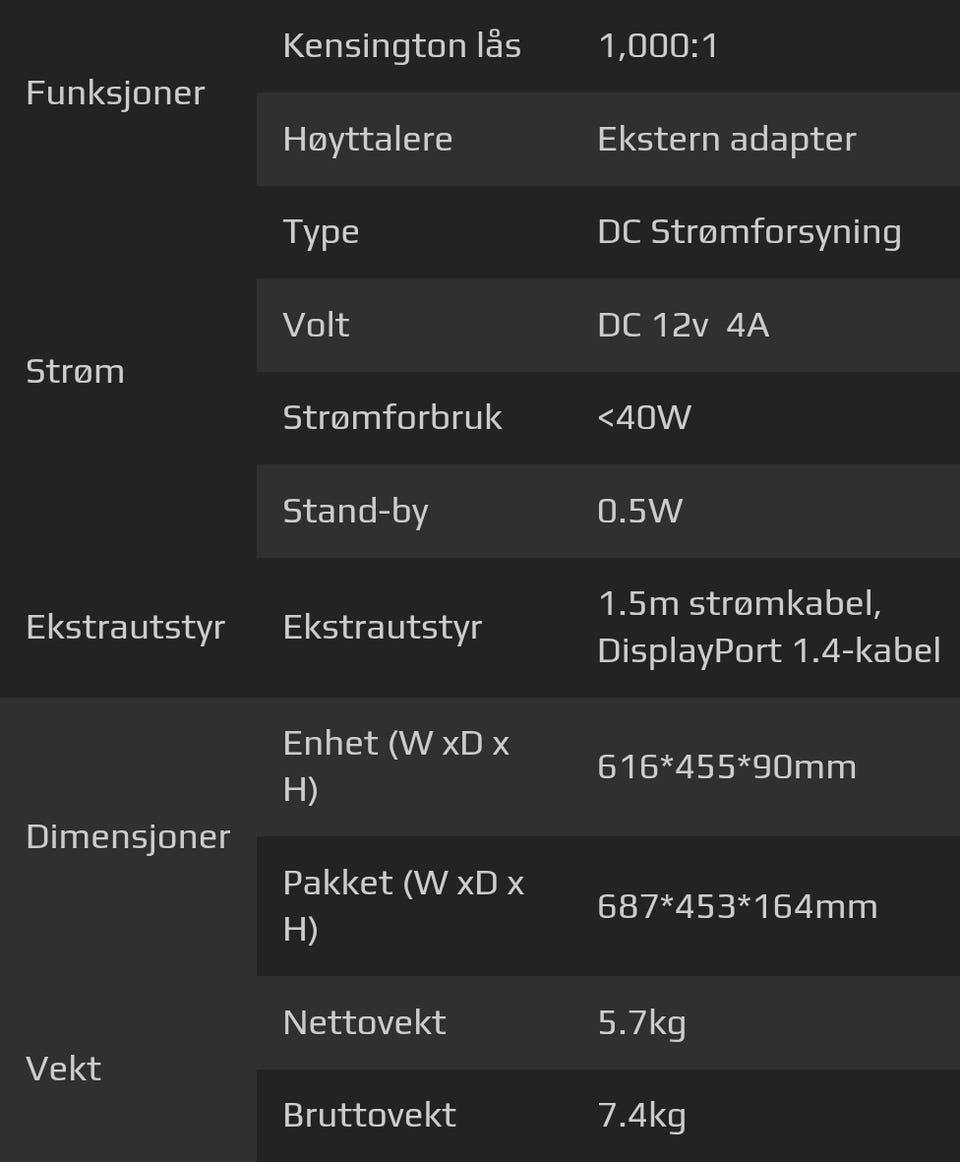Select the Stand-by row label

point(355,511)
